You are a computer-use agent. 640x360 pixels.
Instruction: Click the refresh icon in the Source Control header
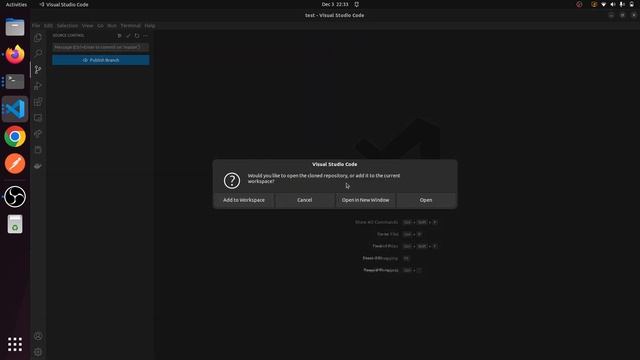137,36
